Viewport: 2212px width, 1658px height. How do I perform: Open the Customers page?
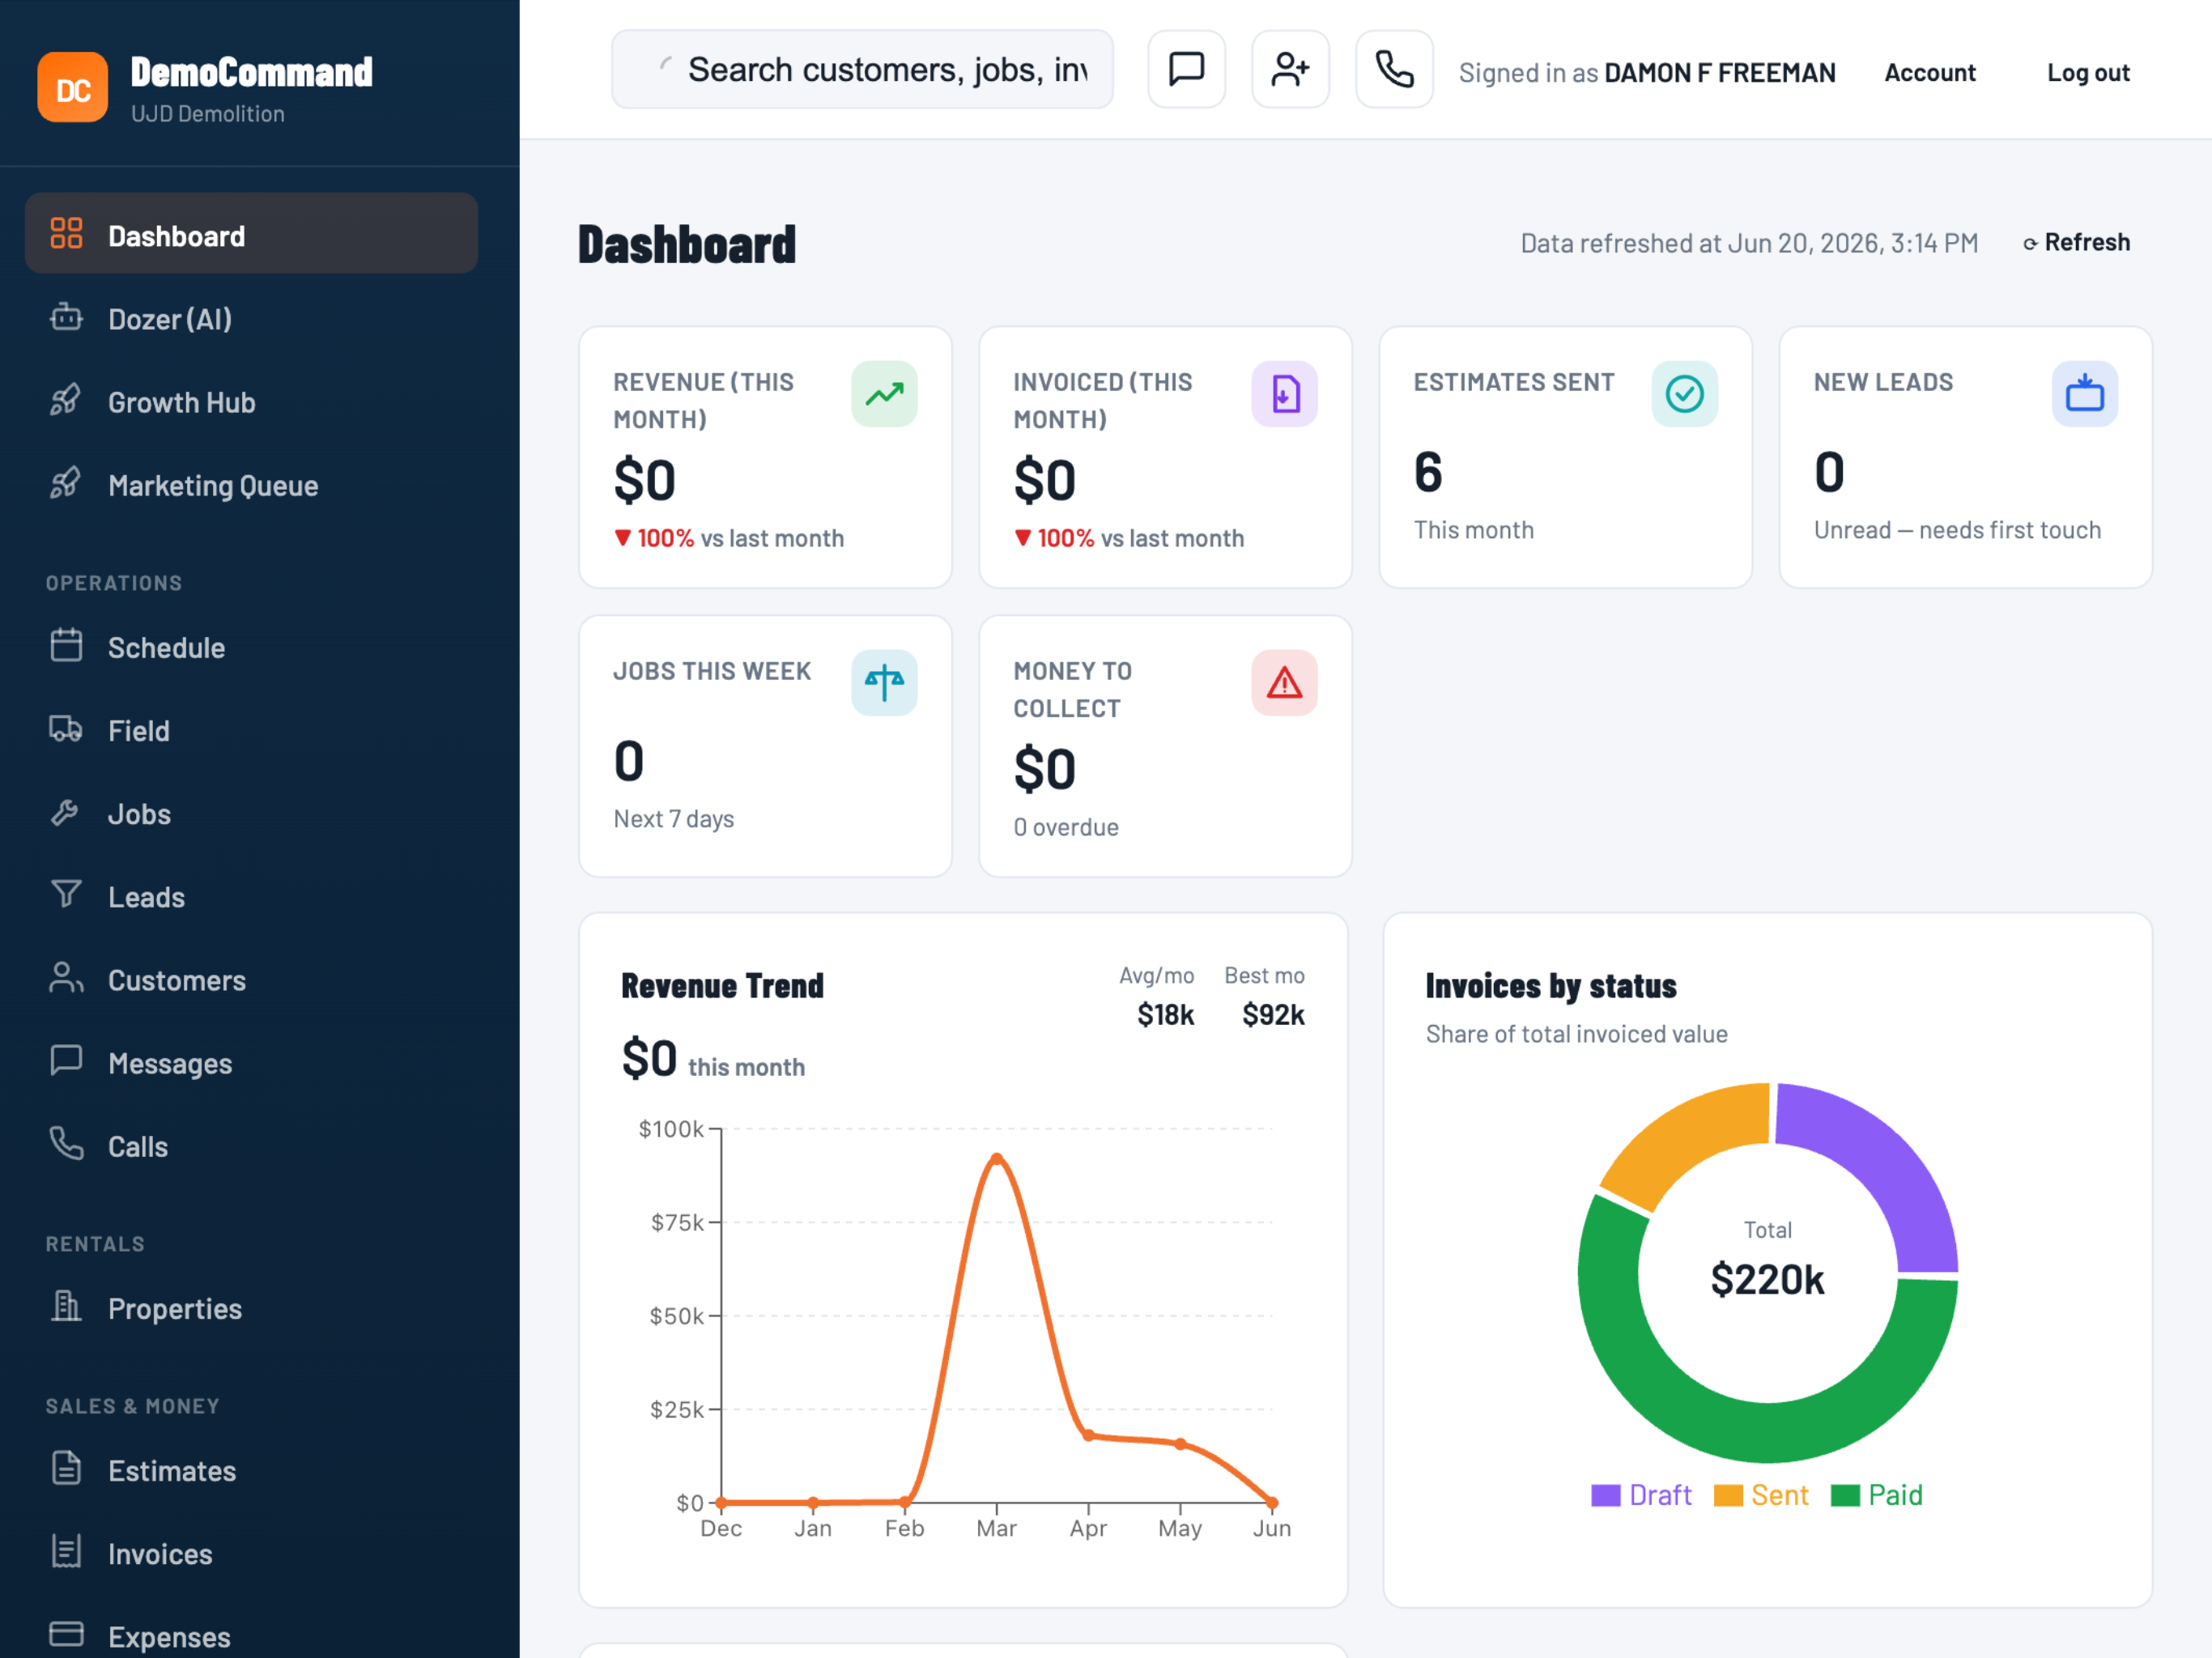251,980
